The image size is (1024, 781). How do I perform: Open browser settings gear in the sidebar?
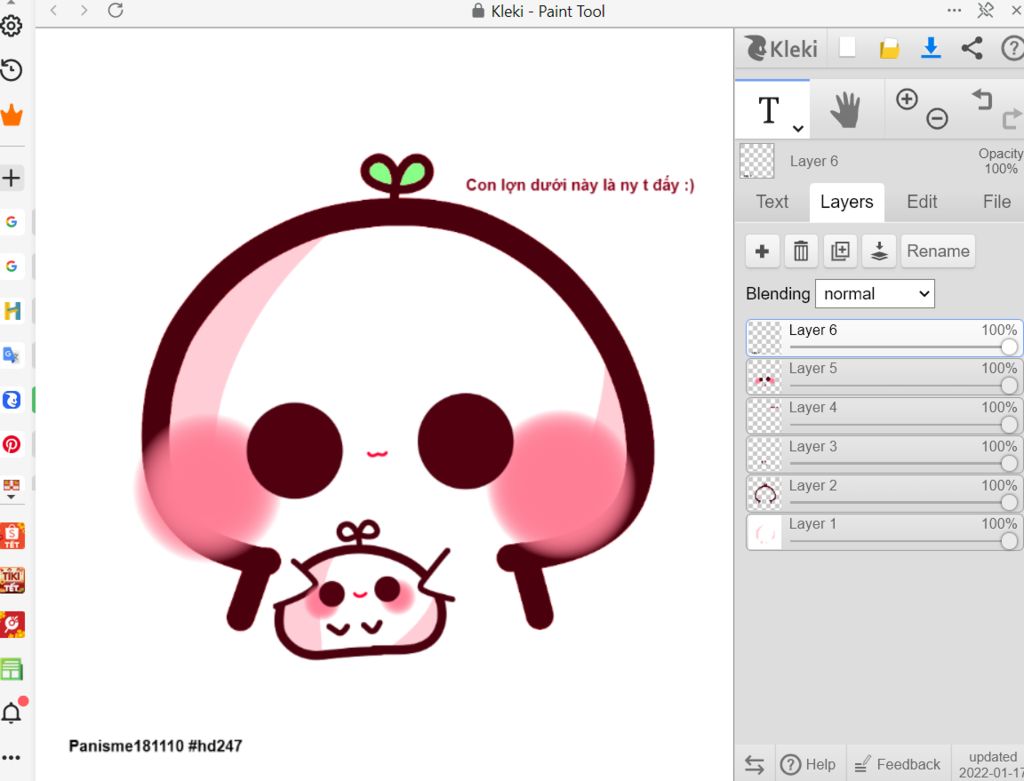click(11, 25)
